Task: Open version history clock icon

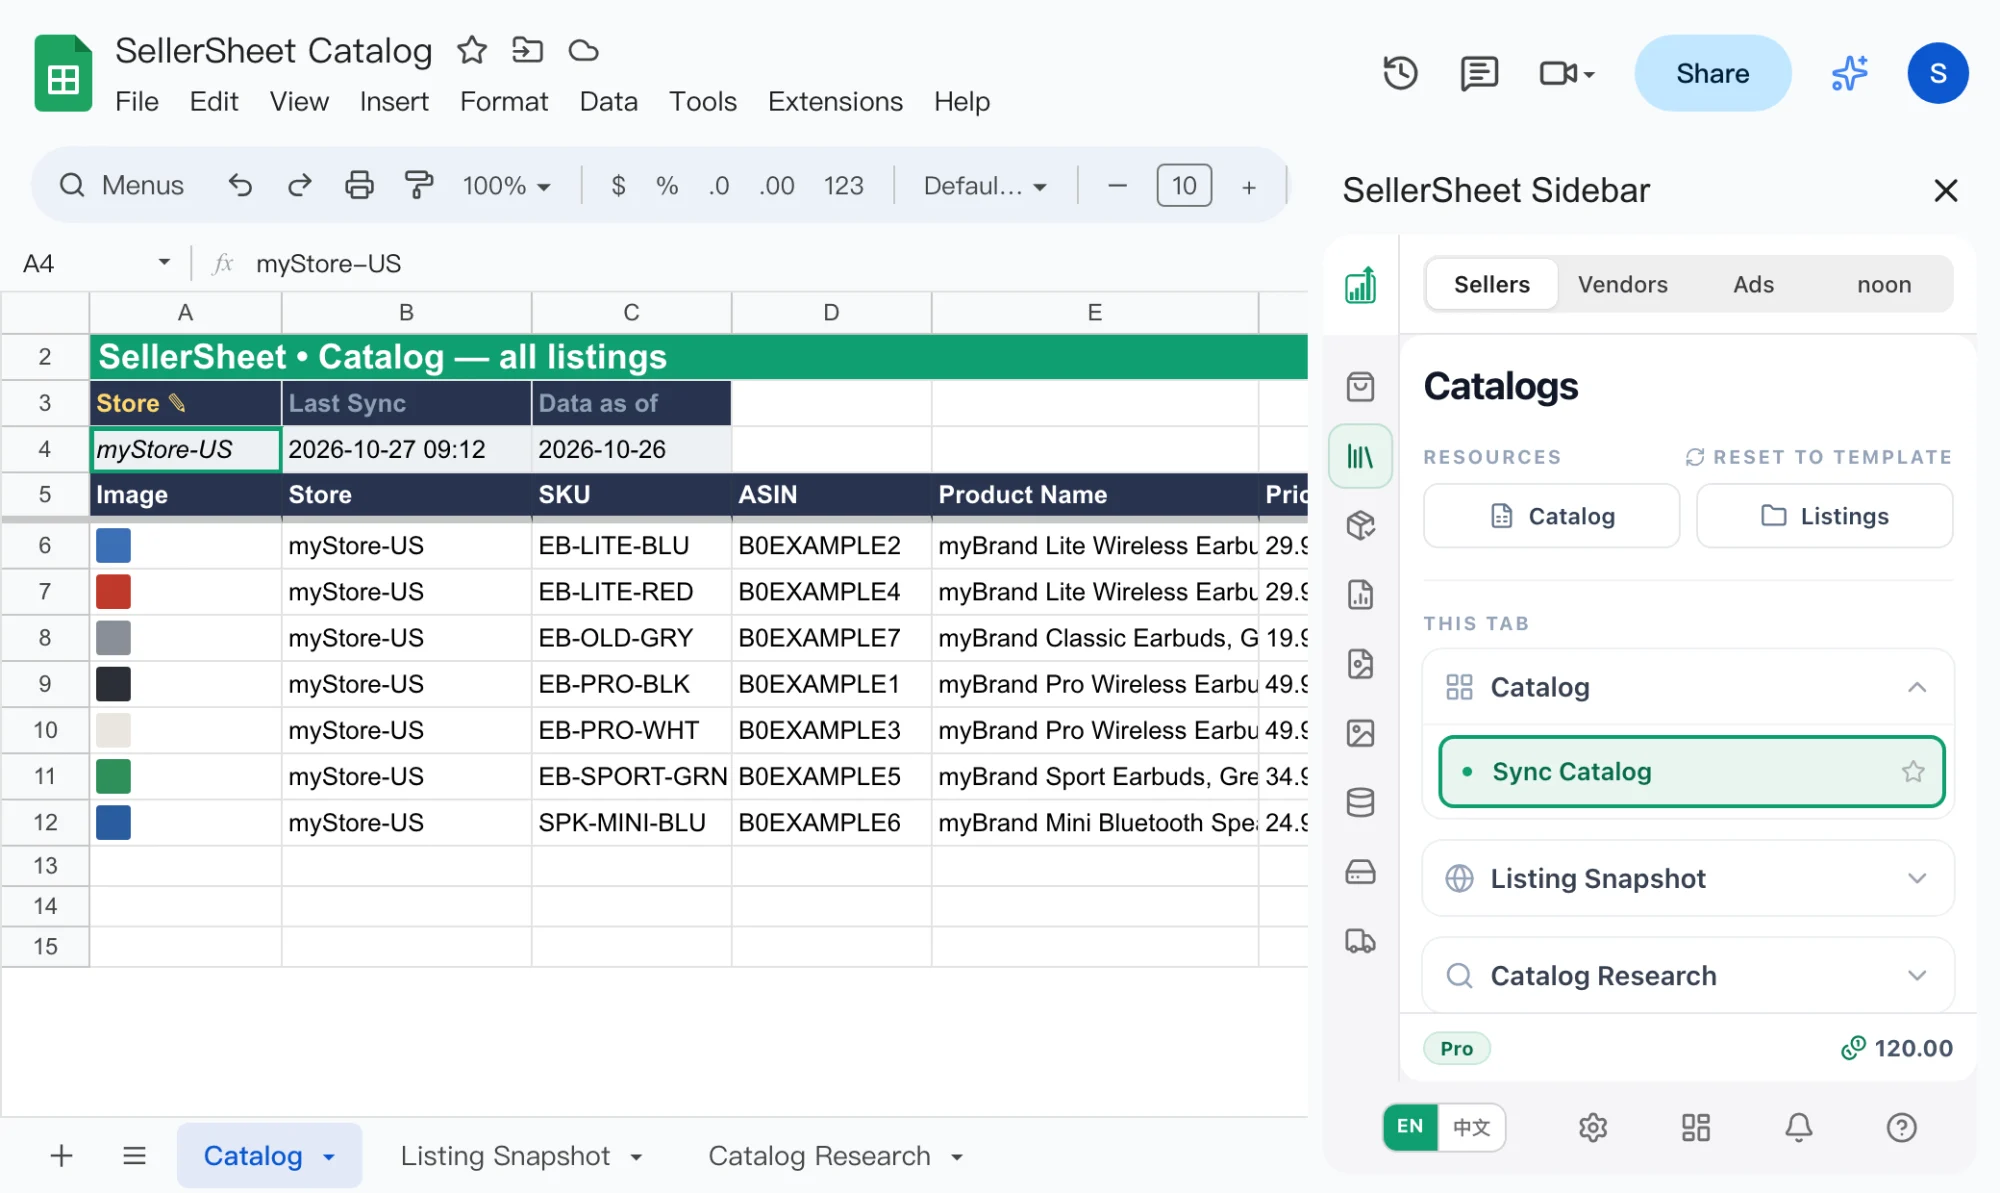Action: tap(1400, 73)
